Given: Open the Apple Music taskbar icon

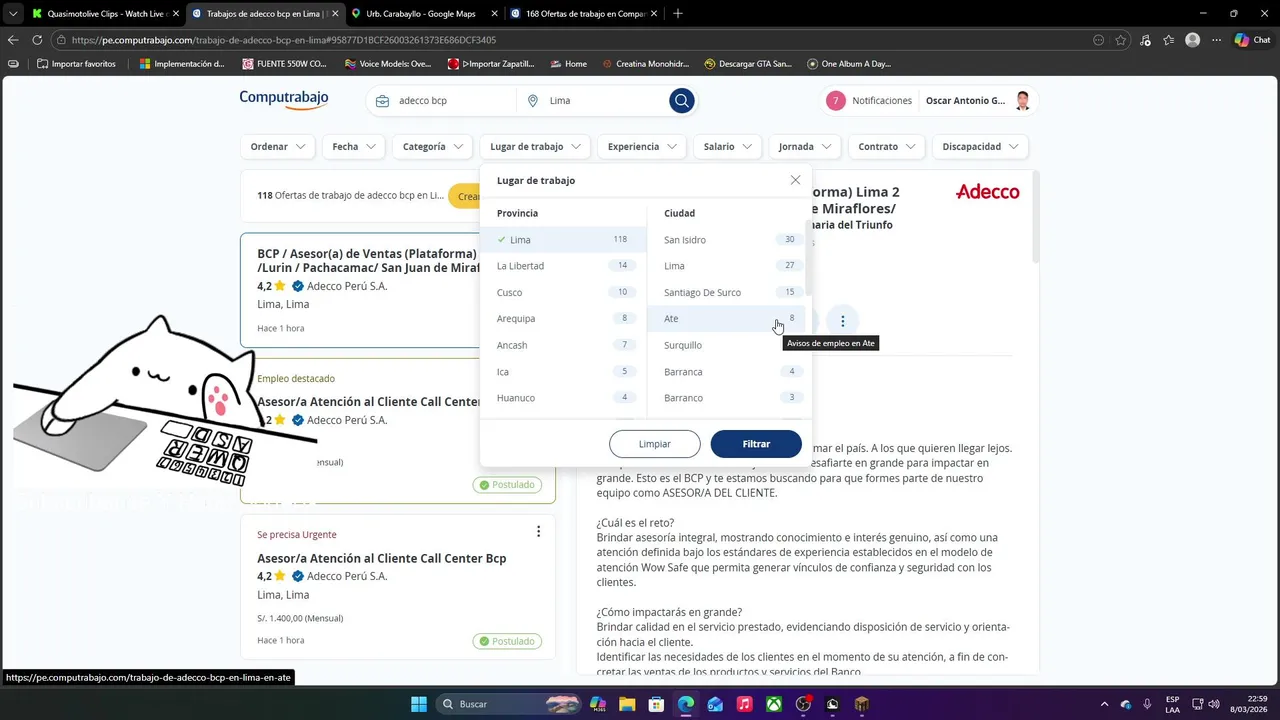Looking at the screenshot, I should pos(744,704).
